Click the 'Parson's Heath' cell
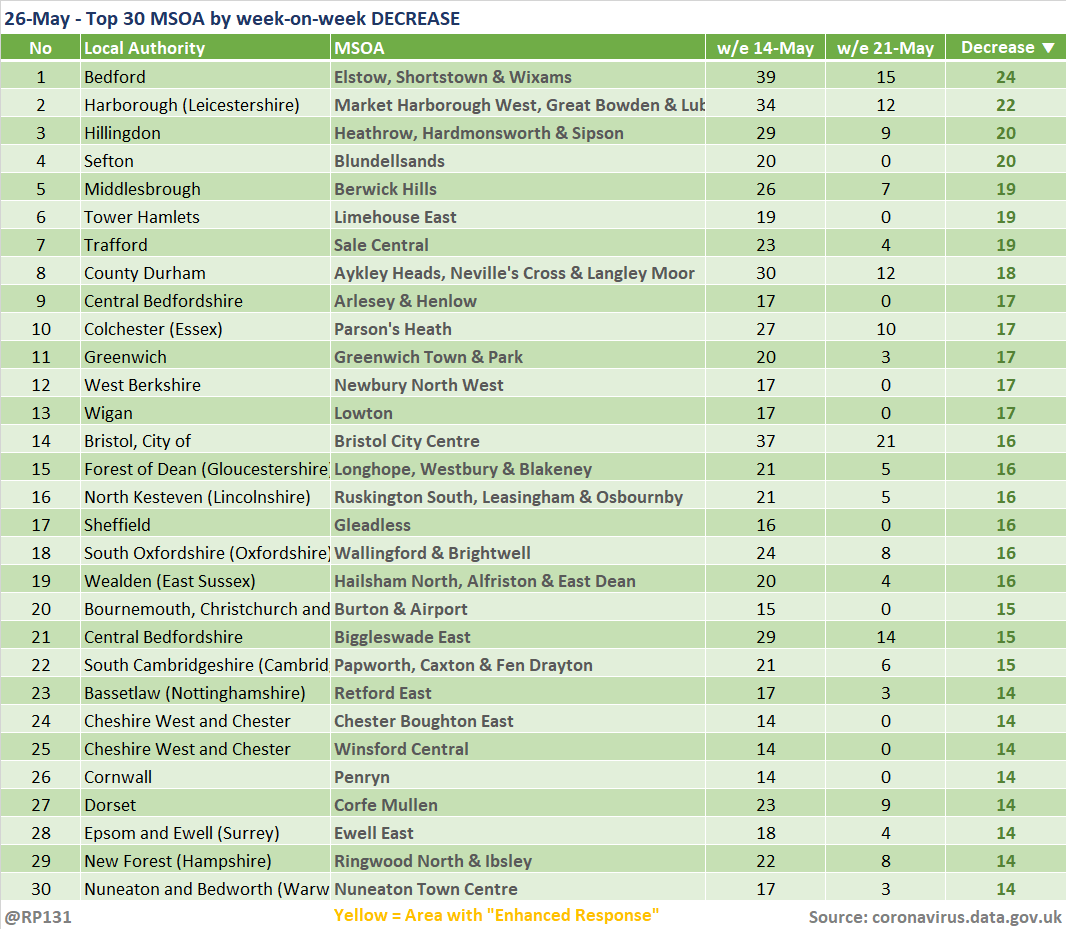The height and width of the screenshot is (929, 1066). pyautogui.click(x=518, y=328)
